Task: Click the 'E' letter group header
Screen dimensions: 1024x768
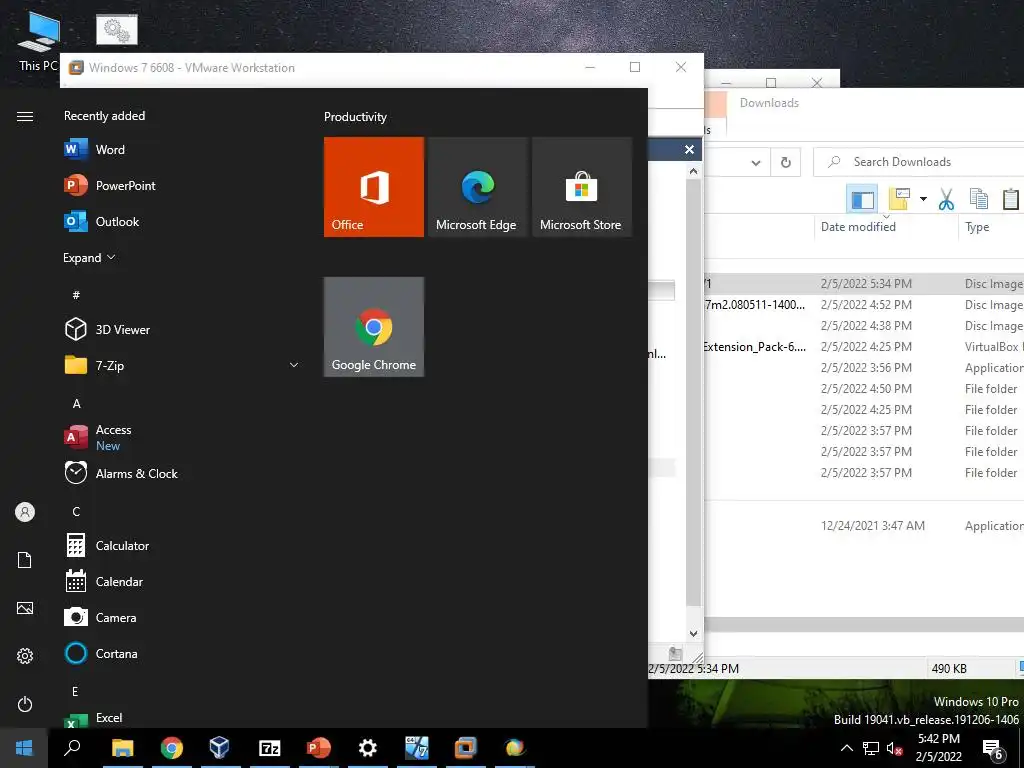Action: (75, 691)
